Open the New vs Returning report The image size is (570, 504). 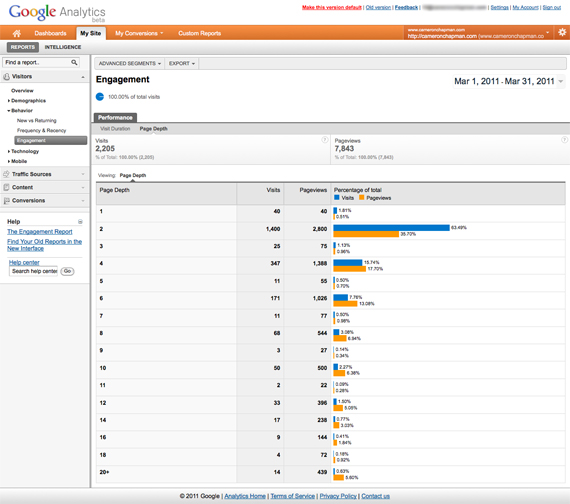pyautogui.click(x=37, y=121)
